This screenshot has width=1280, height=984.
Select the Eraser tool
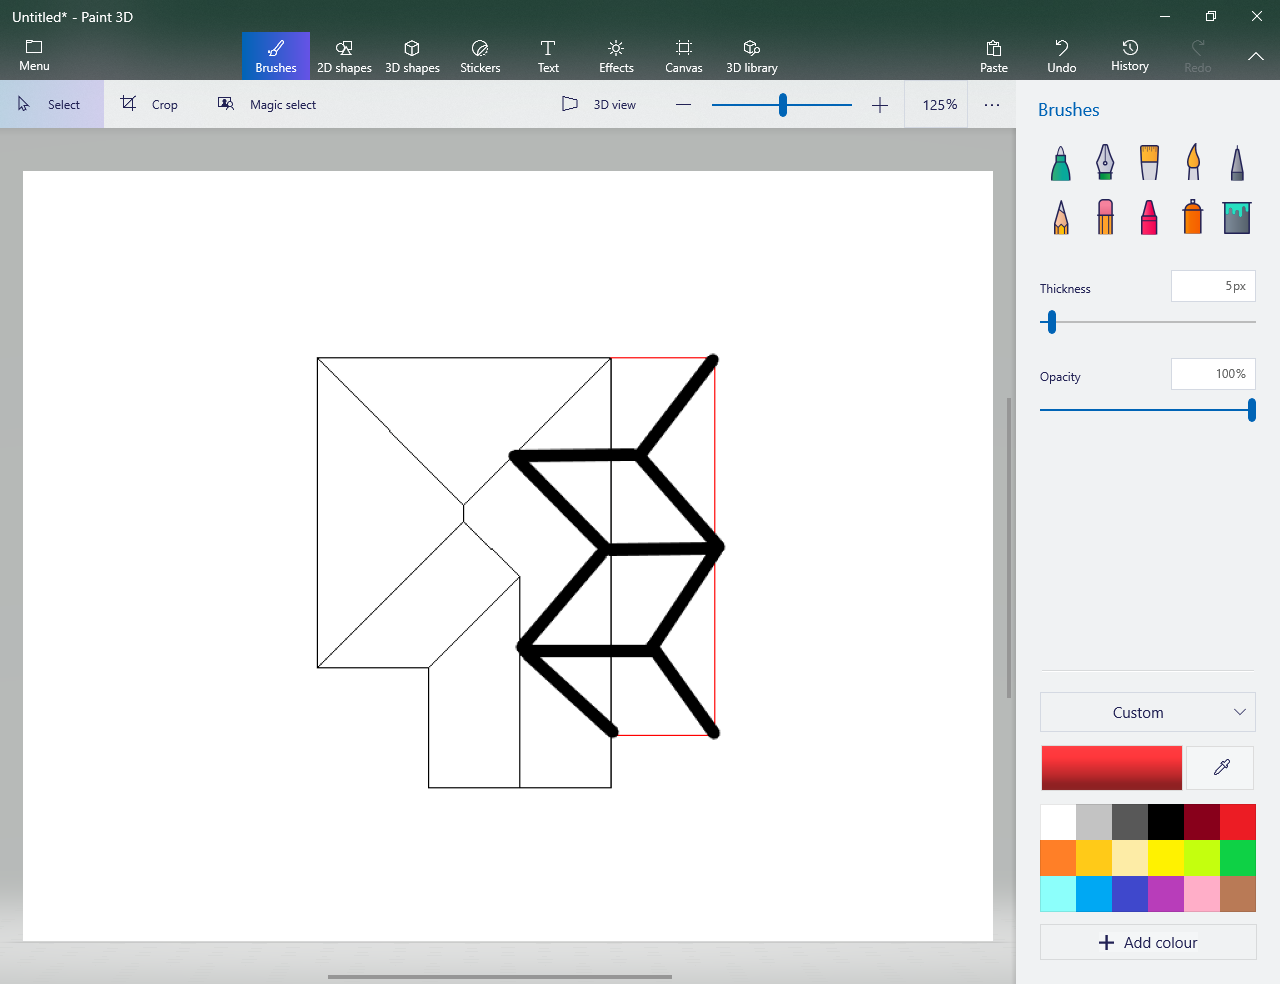[x=1105, y=217]
